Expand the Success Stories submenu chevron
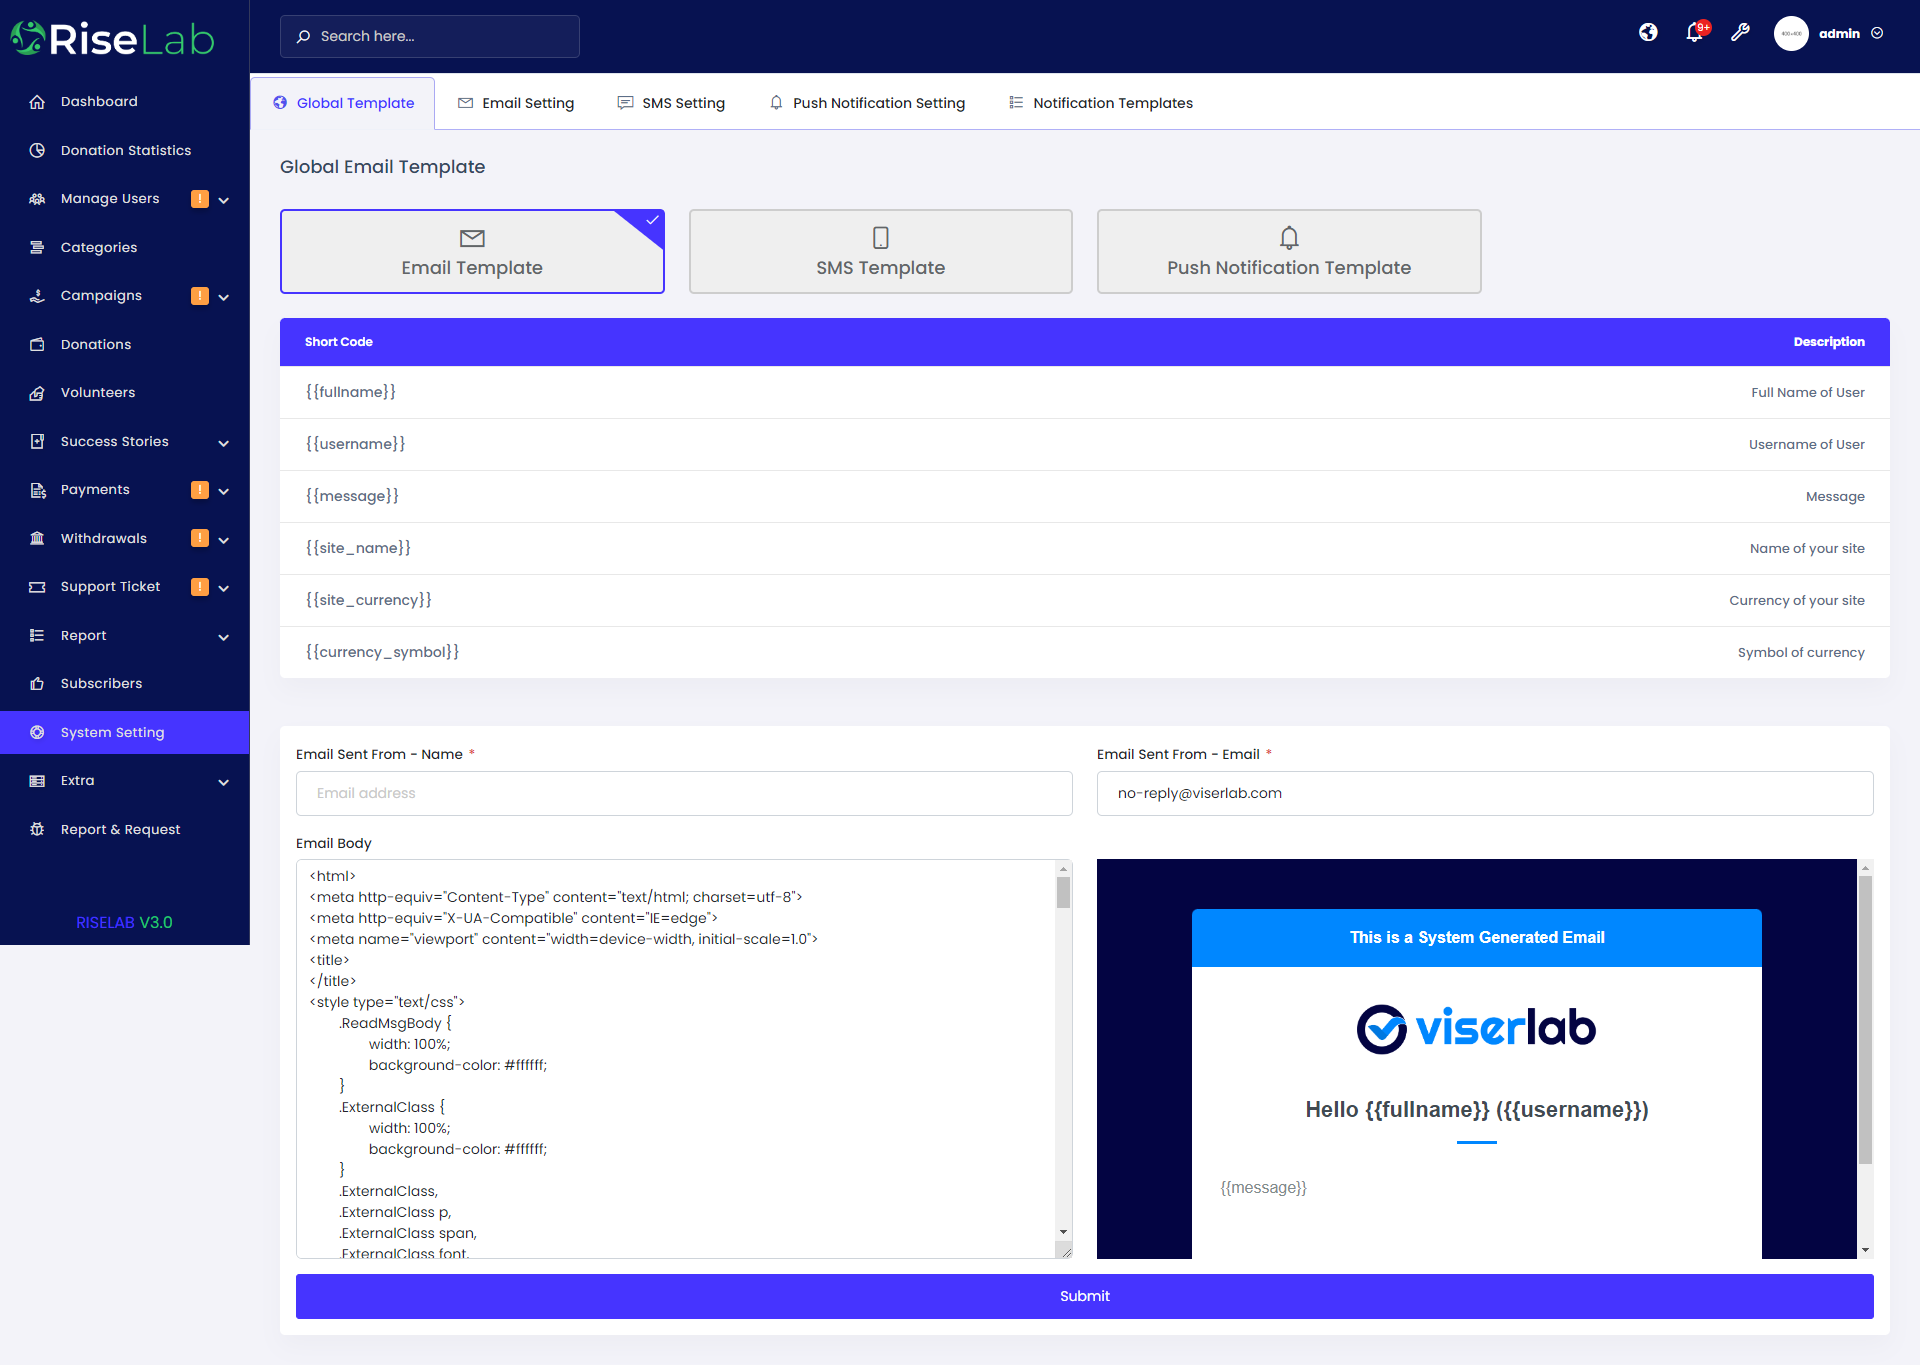The height and width of the screenshot is (1365, 1920). [x=224, y=443]
